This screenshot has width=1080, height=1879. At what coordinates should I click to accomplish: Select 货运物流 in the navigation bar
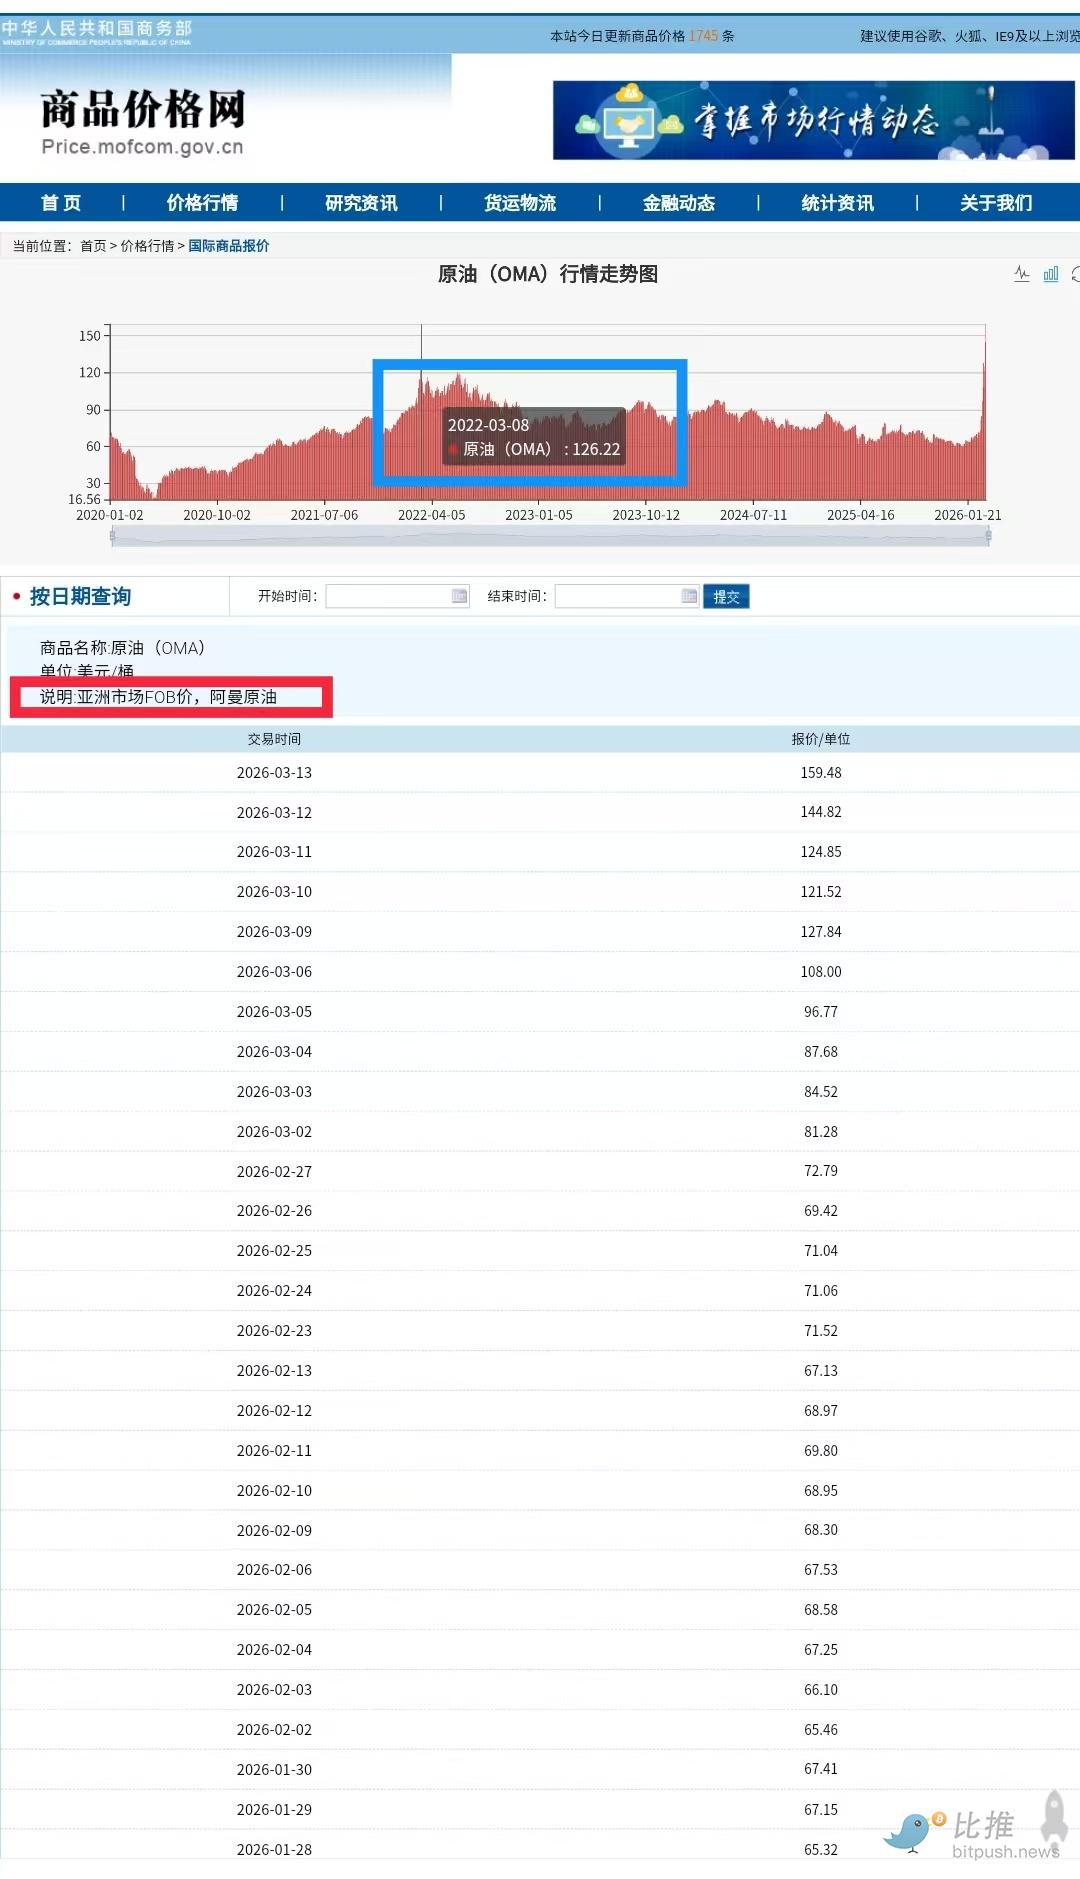click(520, 203)
